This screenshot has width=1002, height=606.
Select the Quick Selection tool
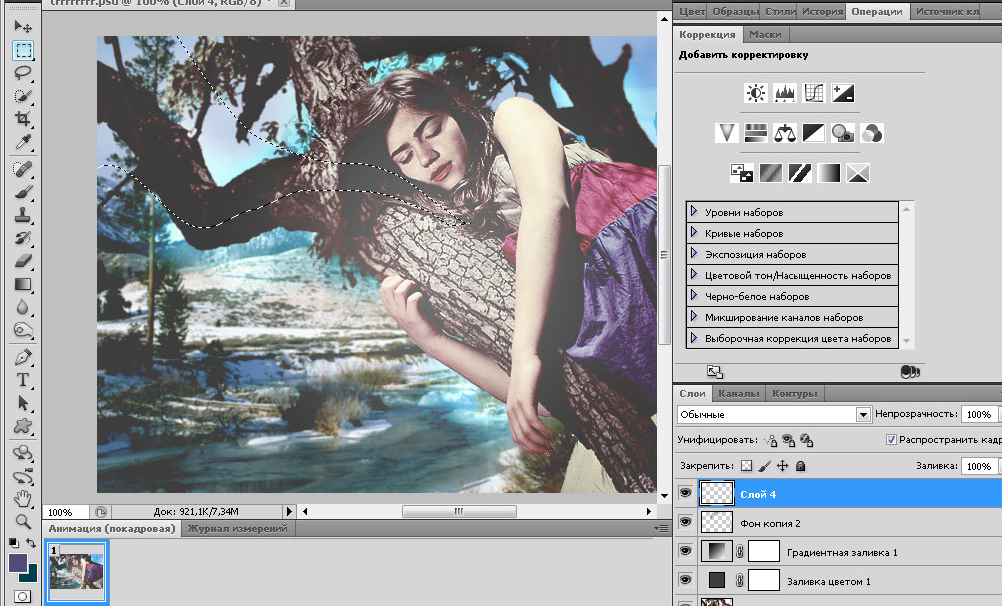tap(22, 96)
